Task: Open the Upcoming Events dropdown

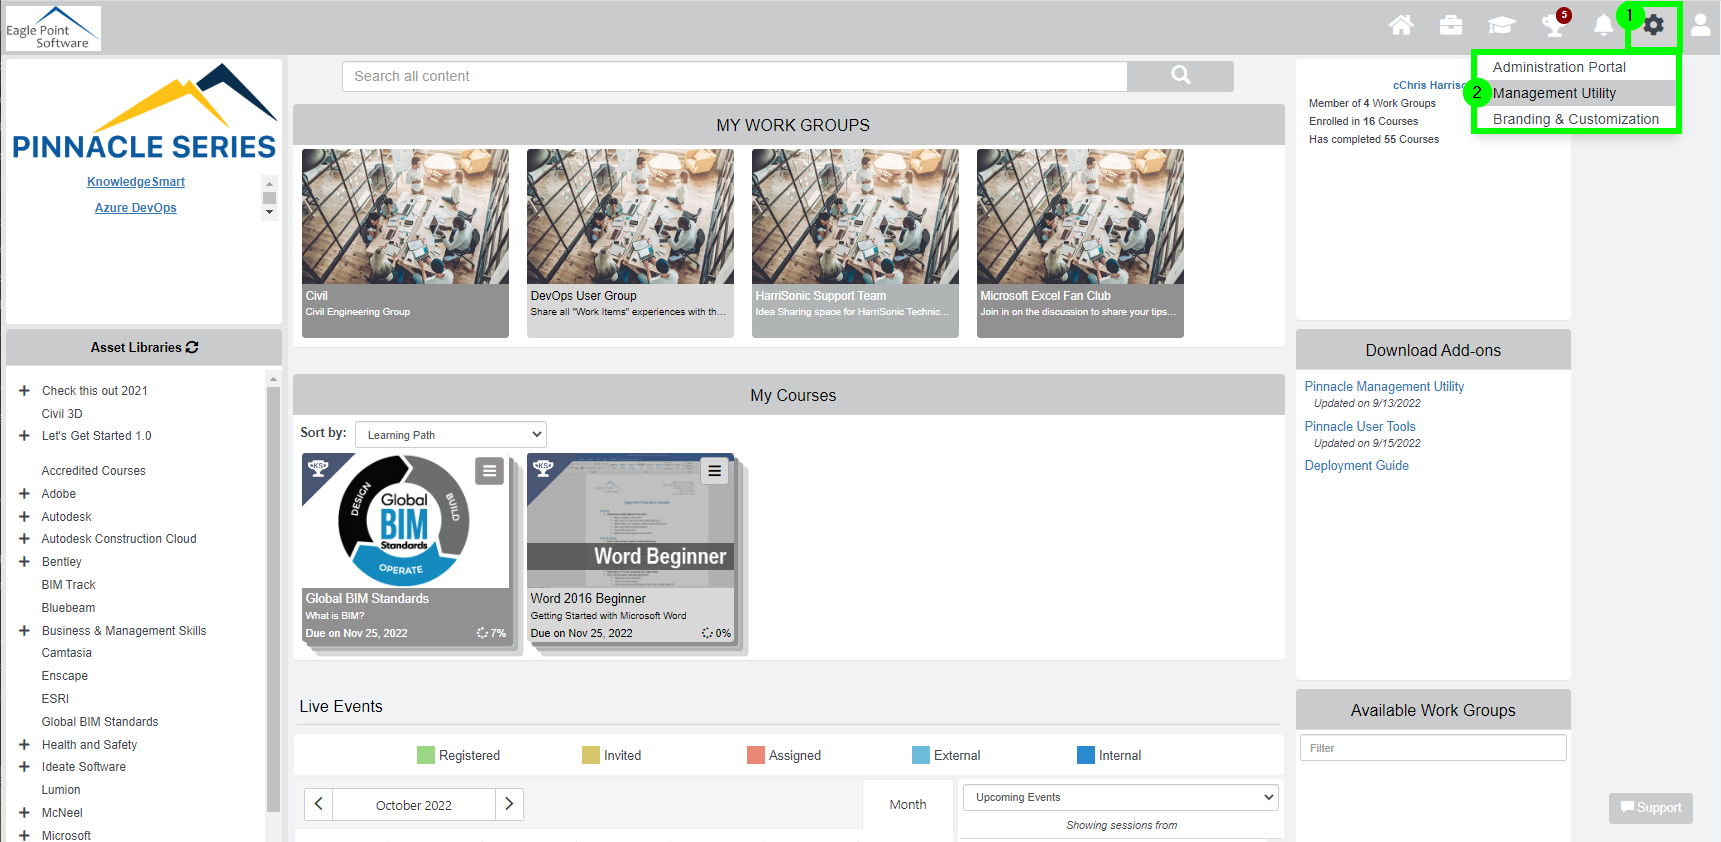Action: [1120, 797]
